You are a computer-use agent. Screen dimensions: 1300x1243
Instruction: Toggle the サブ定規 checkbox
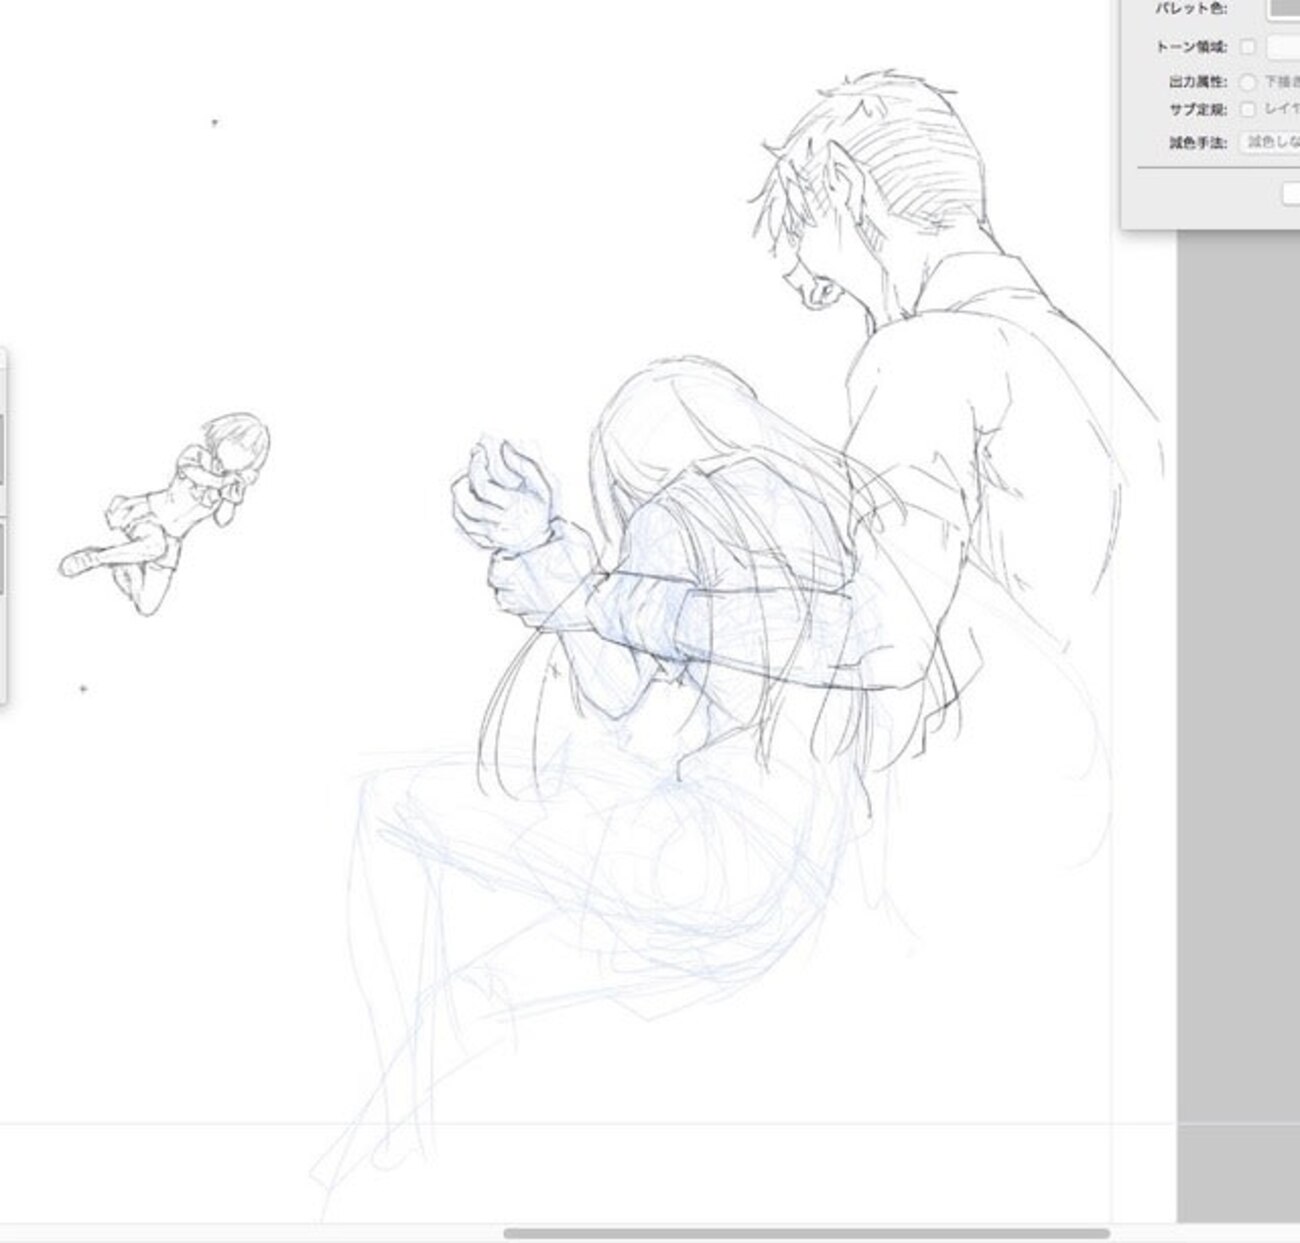click(1247, 109)
